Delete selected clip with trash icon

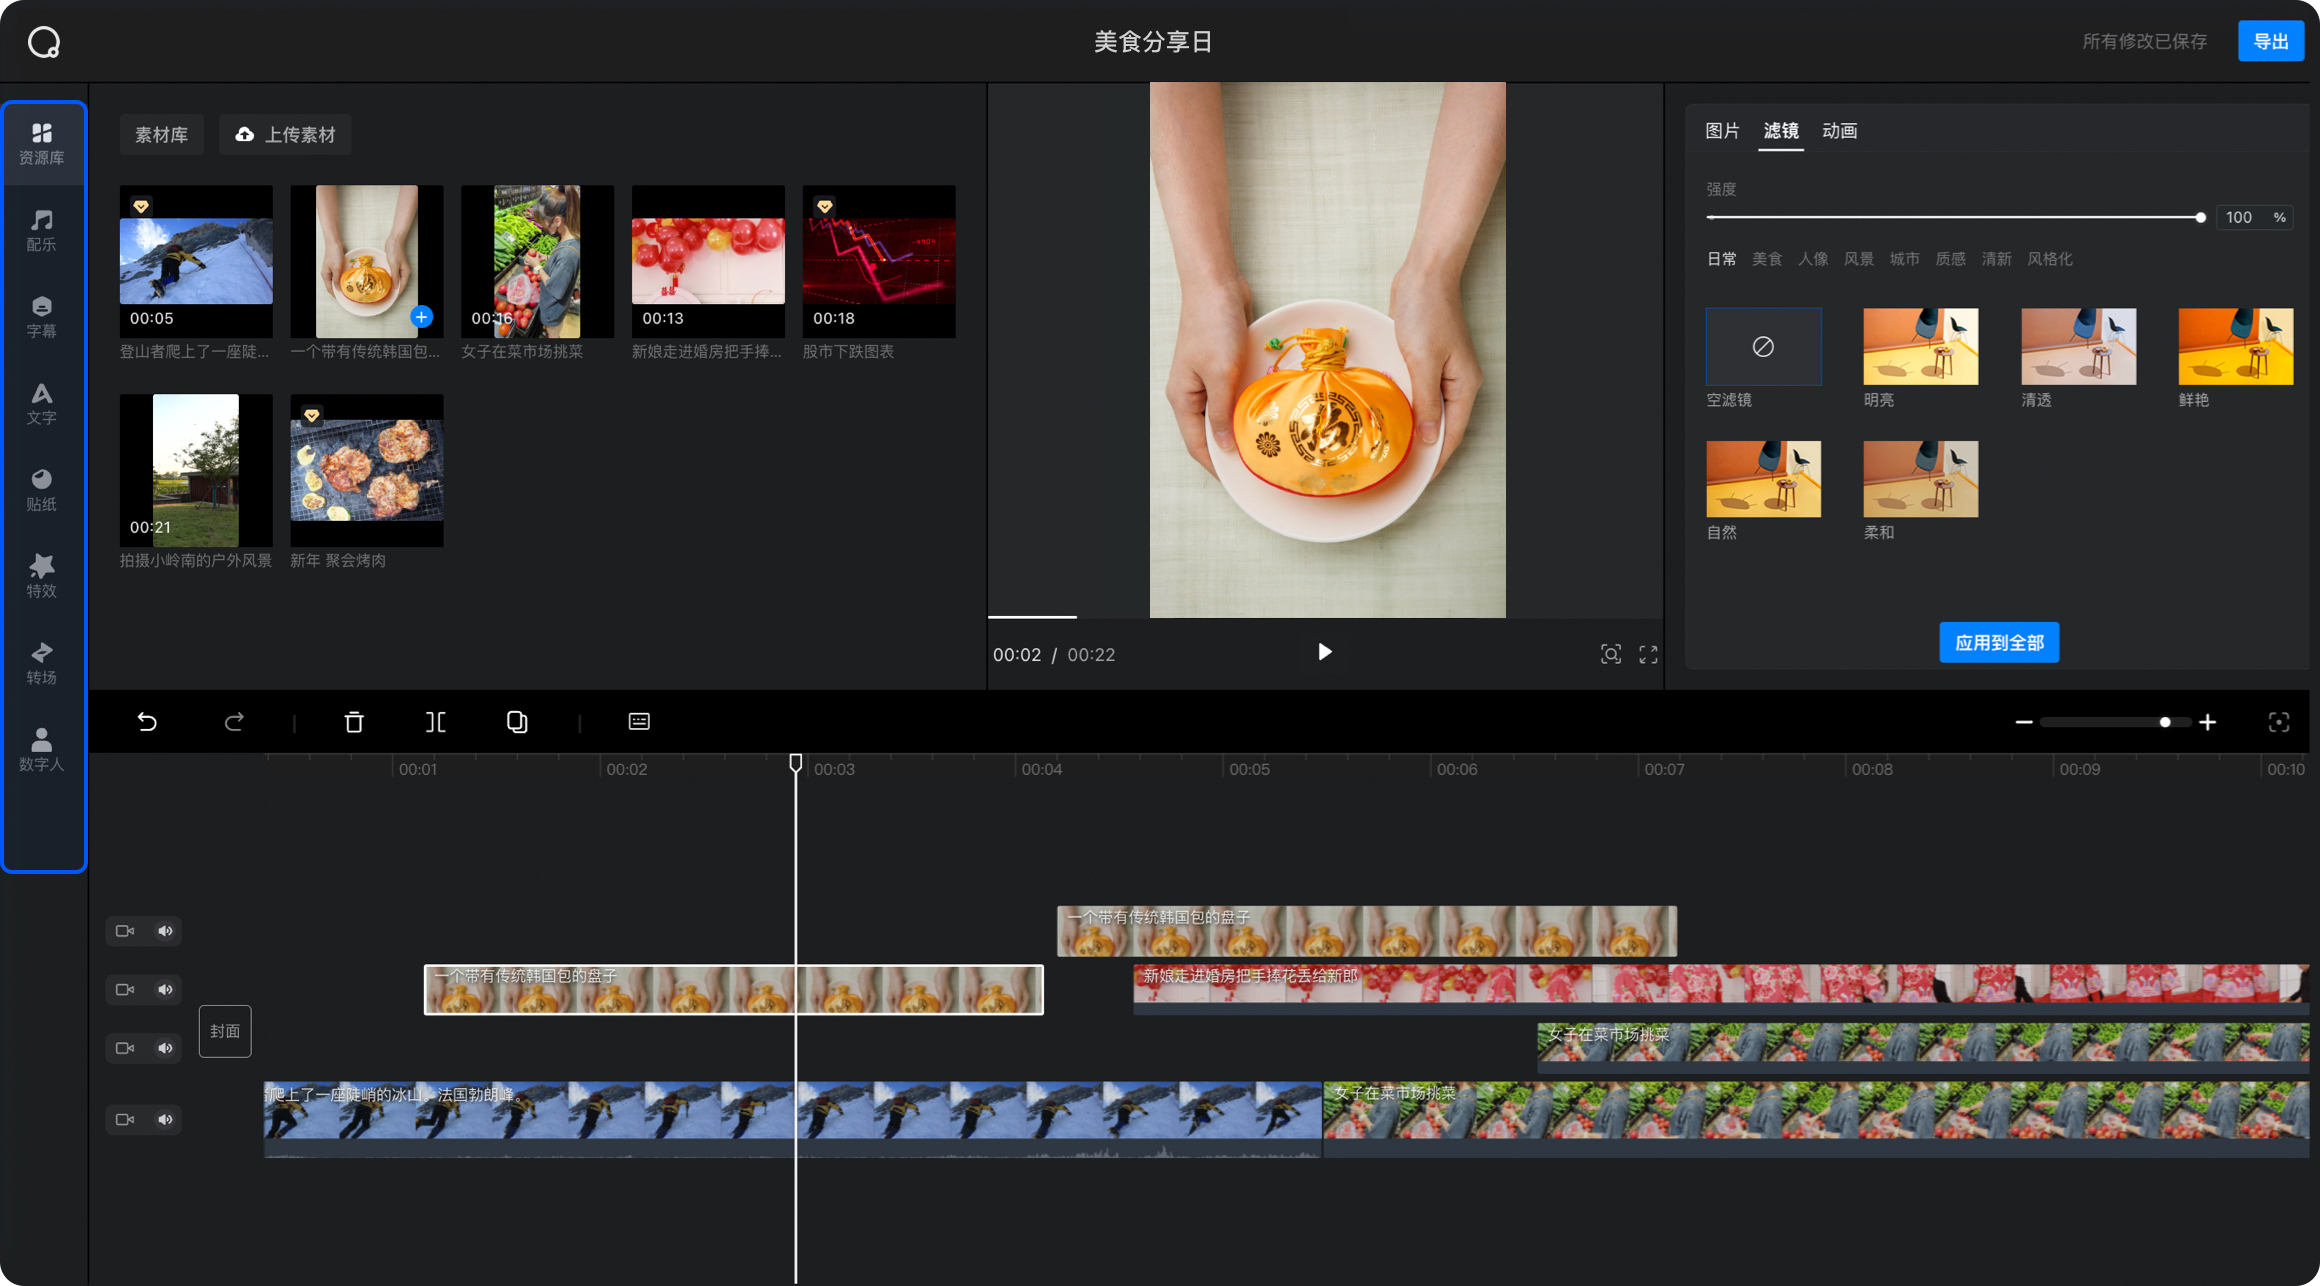click(x=354, y=722)
